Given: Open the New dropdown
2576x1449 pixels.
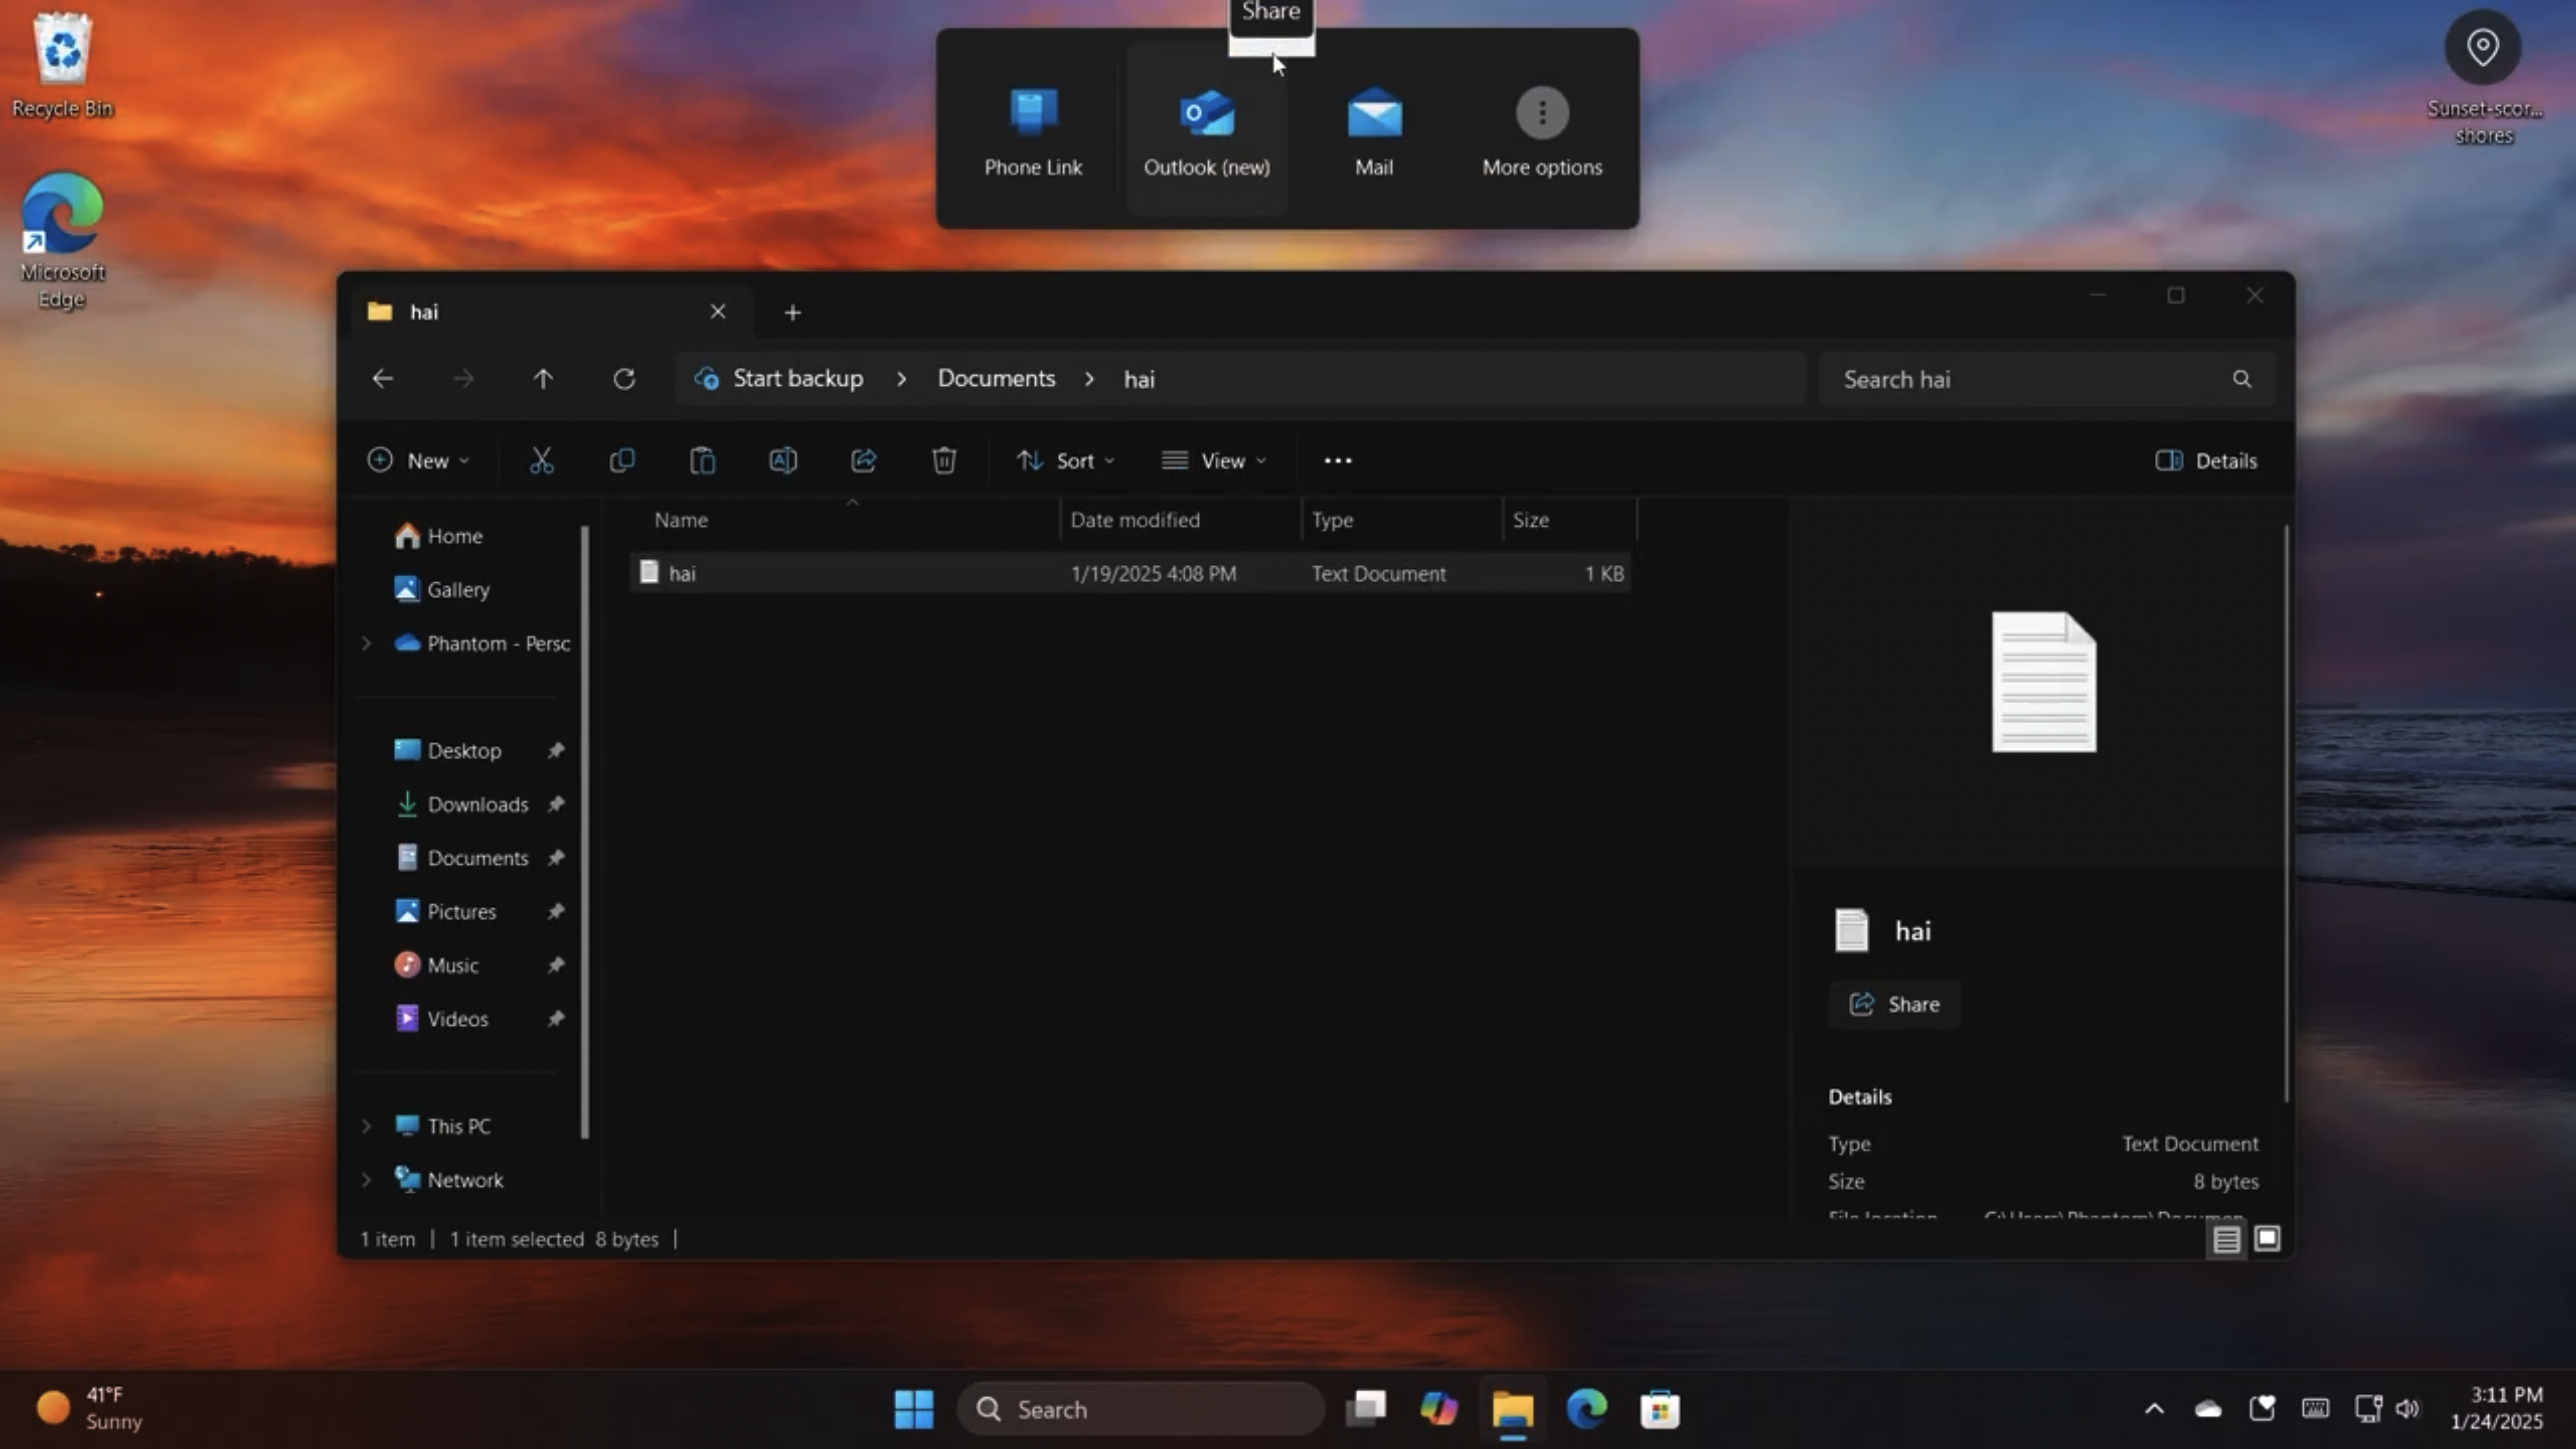Looking at the screenshot, I should (418, 460).
